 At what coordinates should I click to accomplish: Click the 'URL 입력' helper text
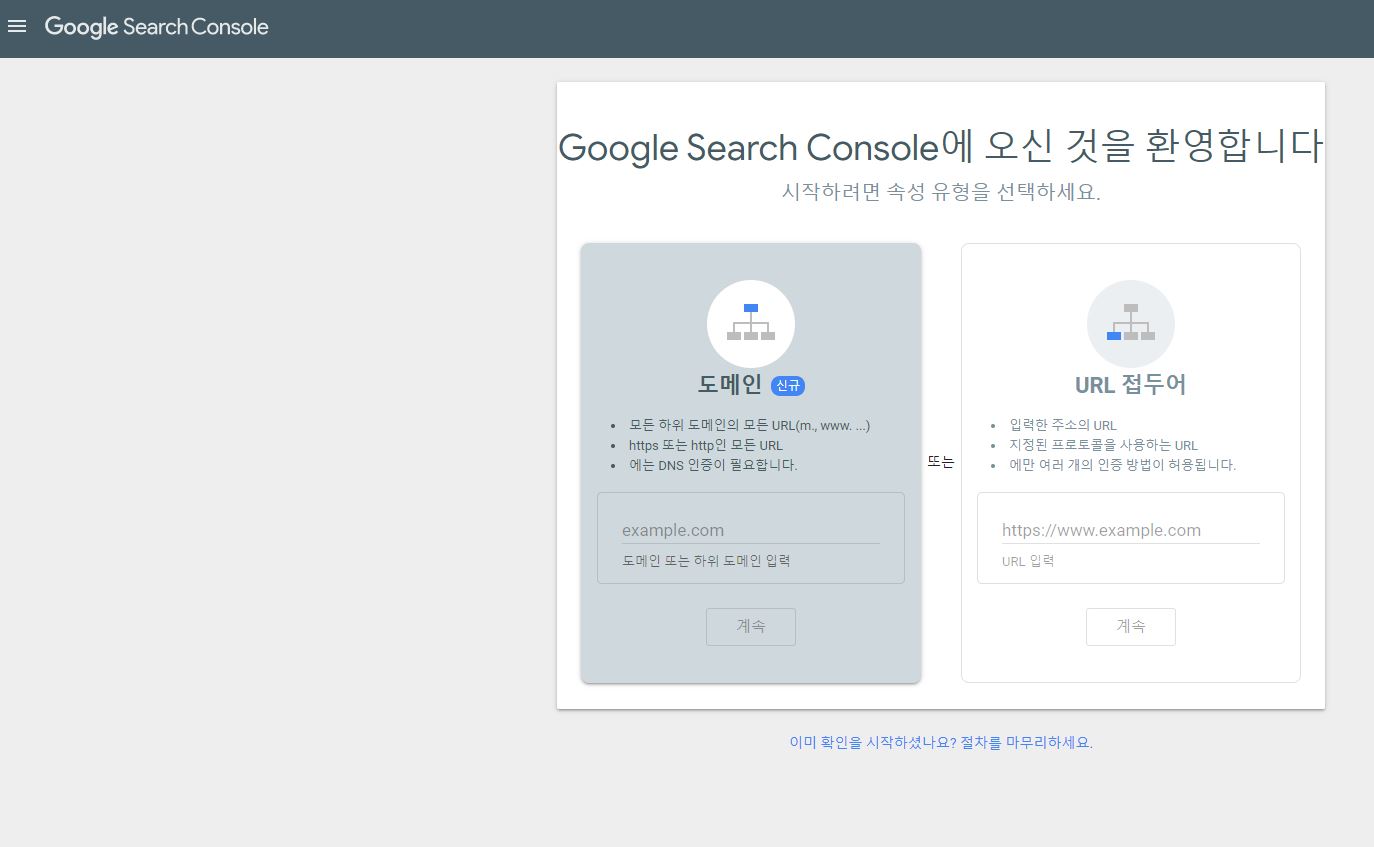(1028, 561)
